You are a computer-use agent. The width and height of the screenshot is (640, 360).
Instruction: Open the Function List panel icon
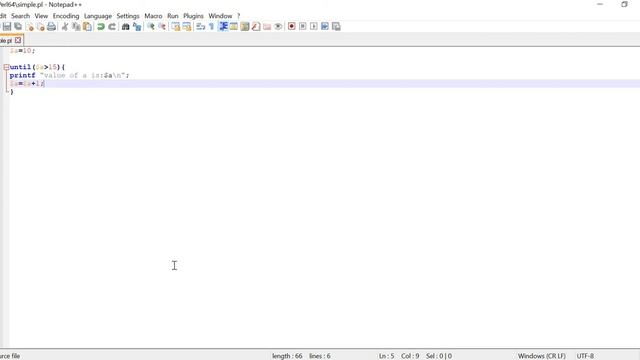click(256, 27)
